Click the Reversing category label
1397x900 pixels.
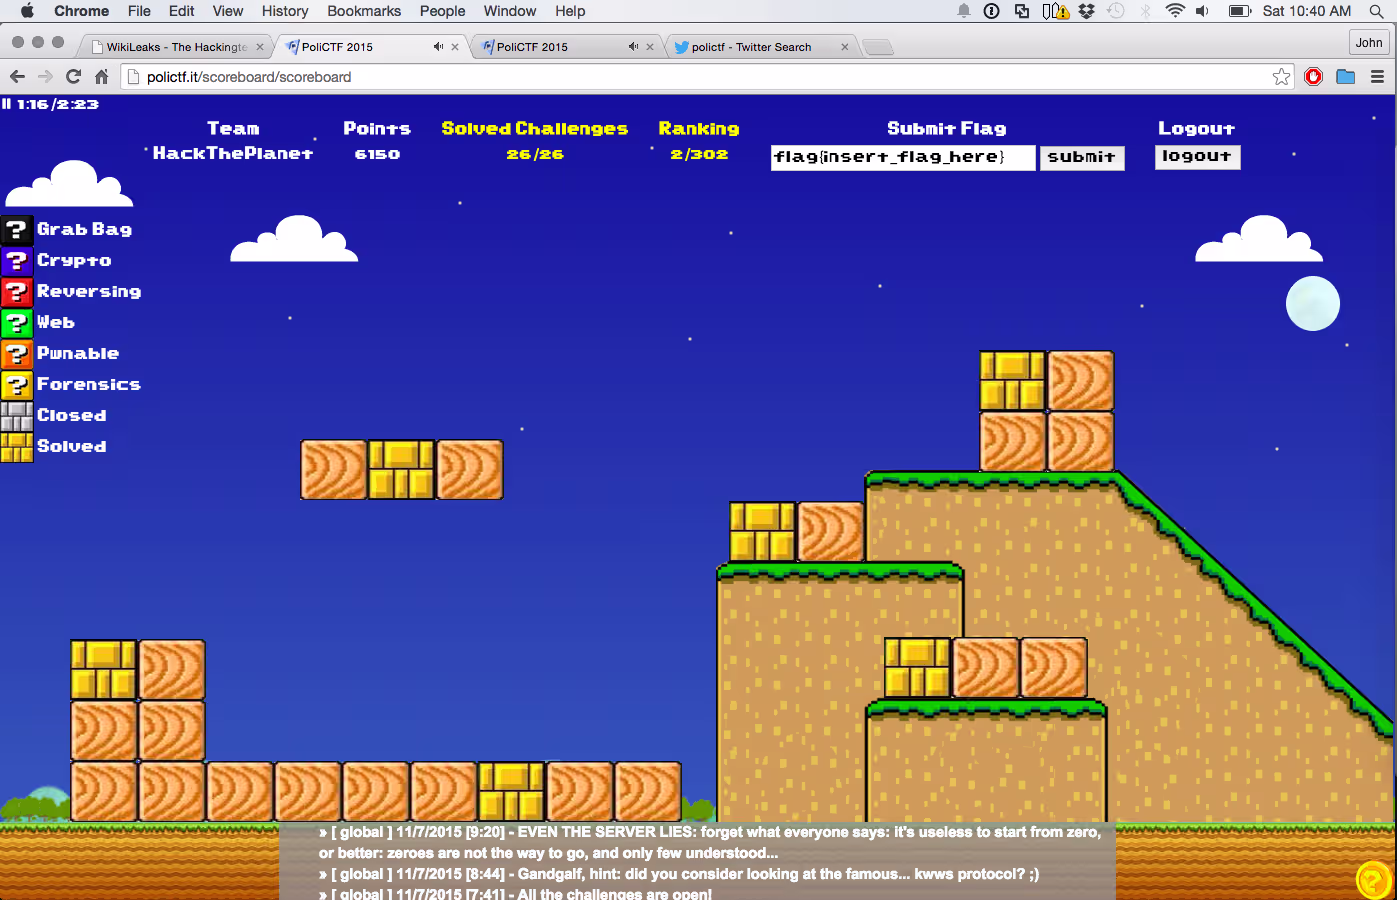pos(89,291)
